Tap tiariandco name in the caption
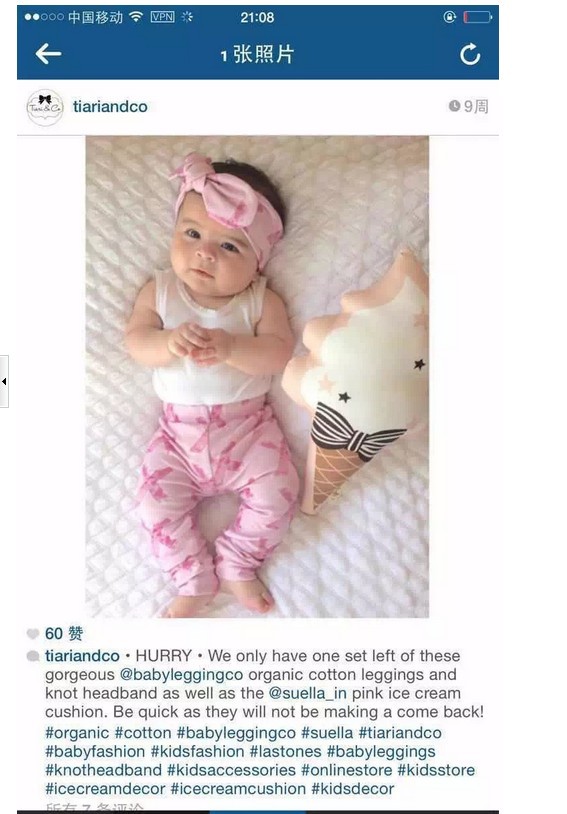 [82, 656]
